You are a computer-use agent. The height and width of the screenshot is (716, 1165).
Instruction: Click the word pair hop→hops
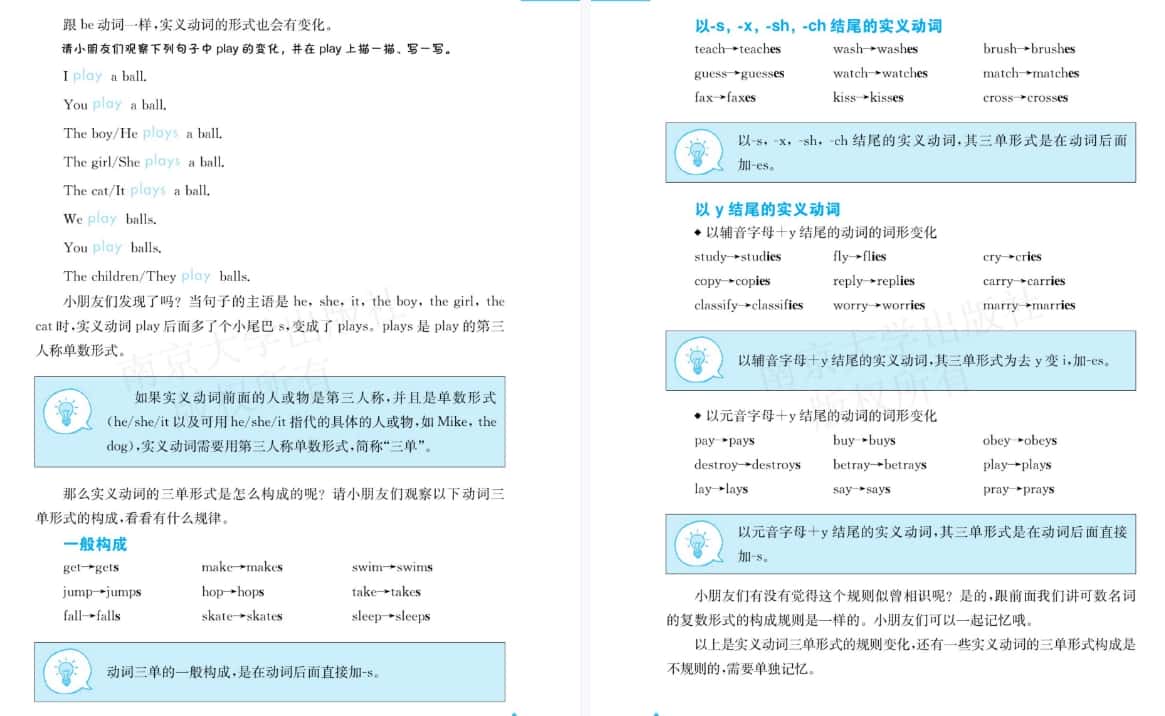pos(233,592)
